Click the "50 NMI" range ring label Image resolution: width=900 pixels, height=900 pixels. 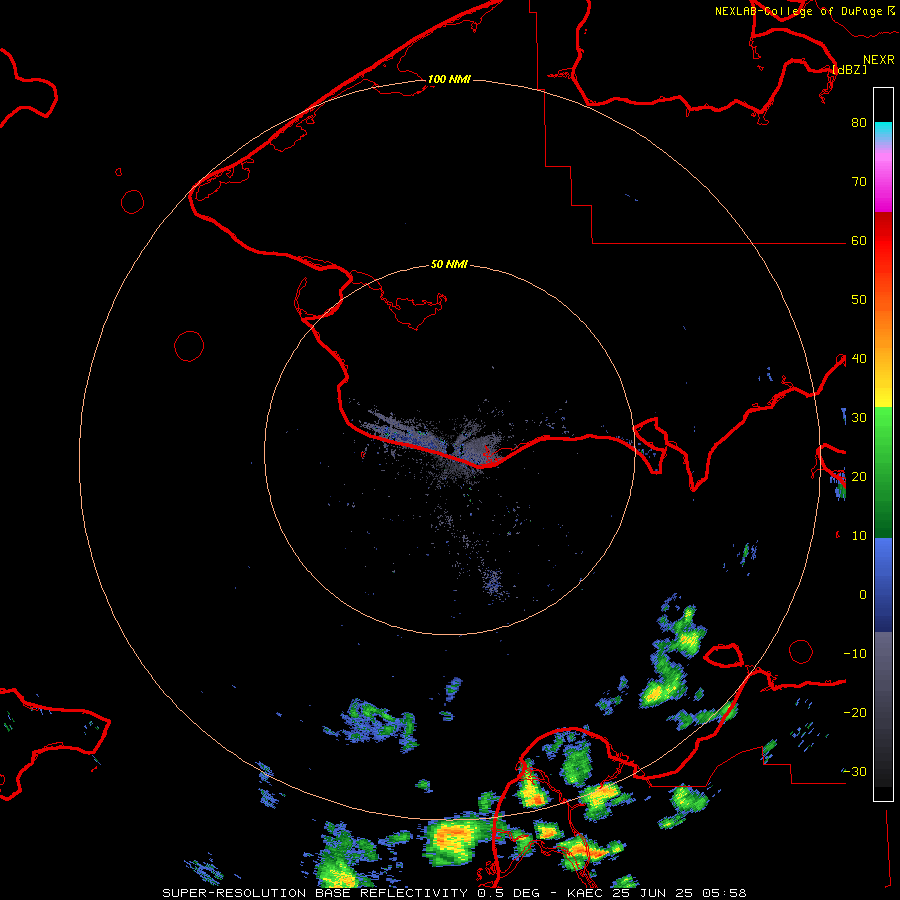pos(449,265)
